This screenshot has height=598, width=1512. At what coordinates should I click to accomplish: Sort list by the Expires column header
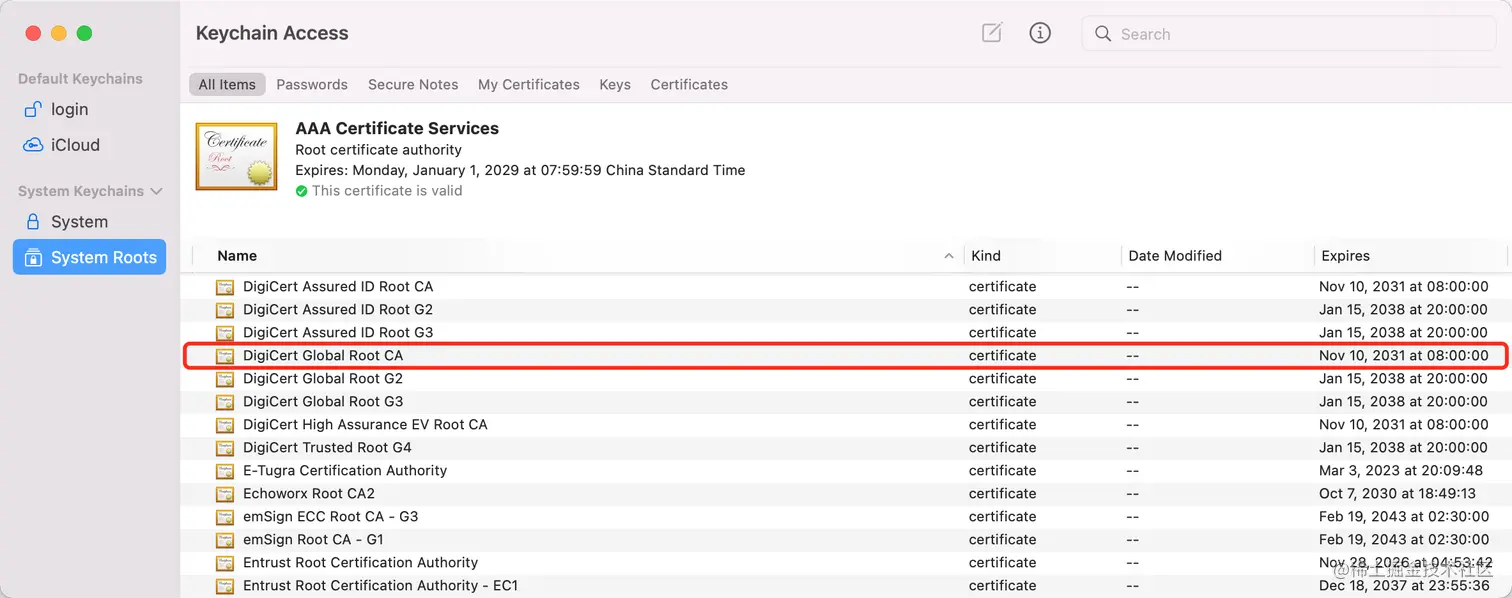pyautogui.click(x=1345, y=256)
